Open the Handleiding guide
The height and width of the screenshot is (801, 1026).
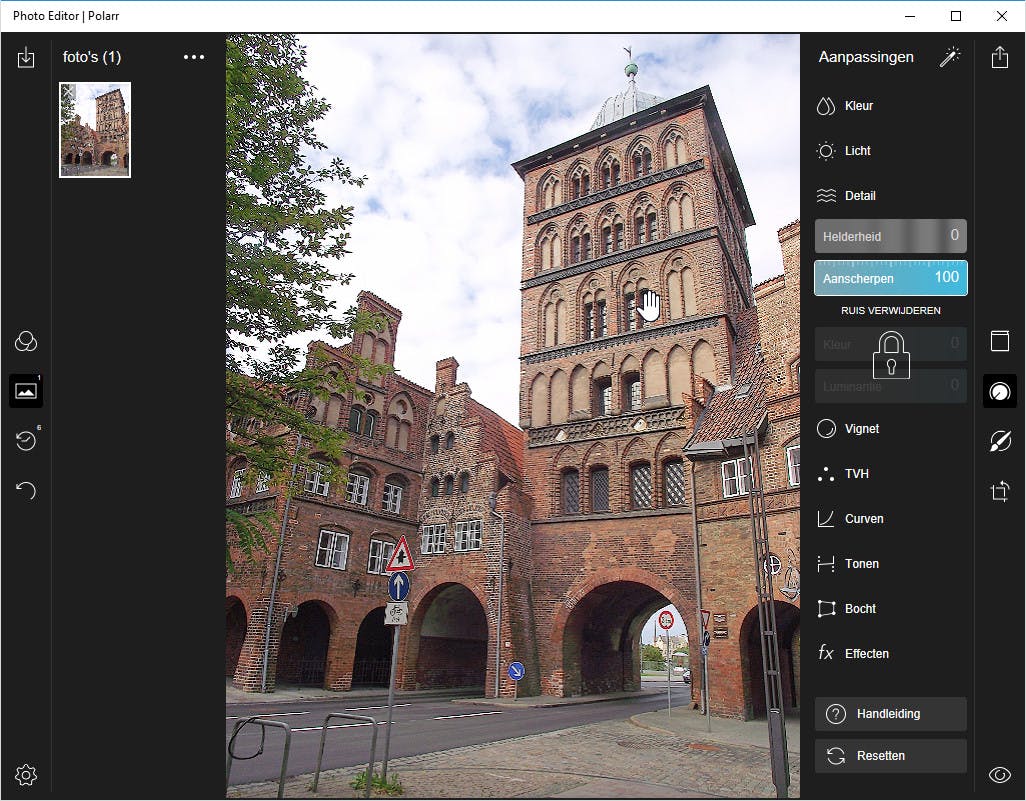(x=890, y=713)
